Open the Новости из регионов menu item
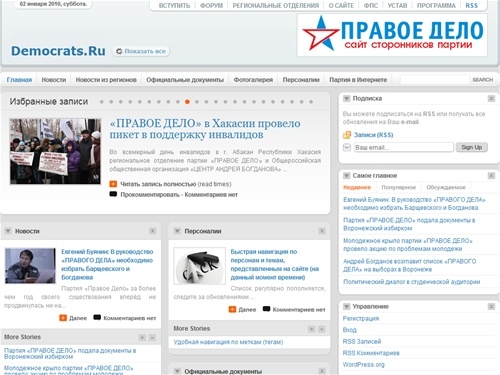The image size is (500, 375). [x=106, y=80]
